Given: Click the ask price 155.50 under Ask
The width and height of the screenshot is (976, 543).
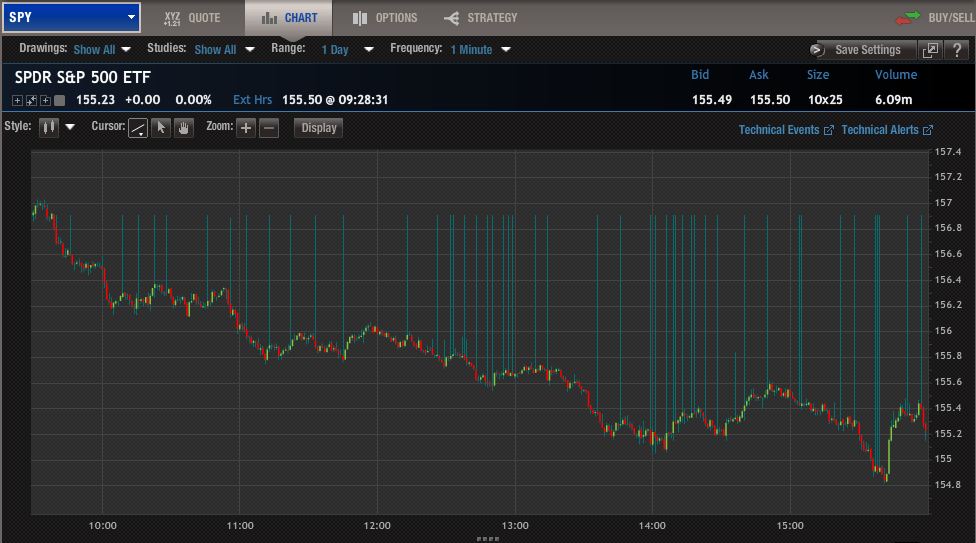Looking at the screenshot, I should point(769,100).
